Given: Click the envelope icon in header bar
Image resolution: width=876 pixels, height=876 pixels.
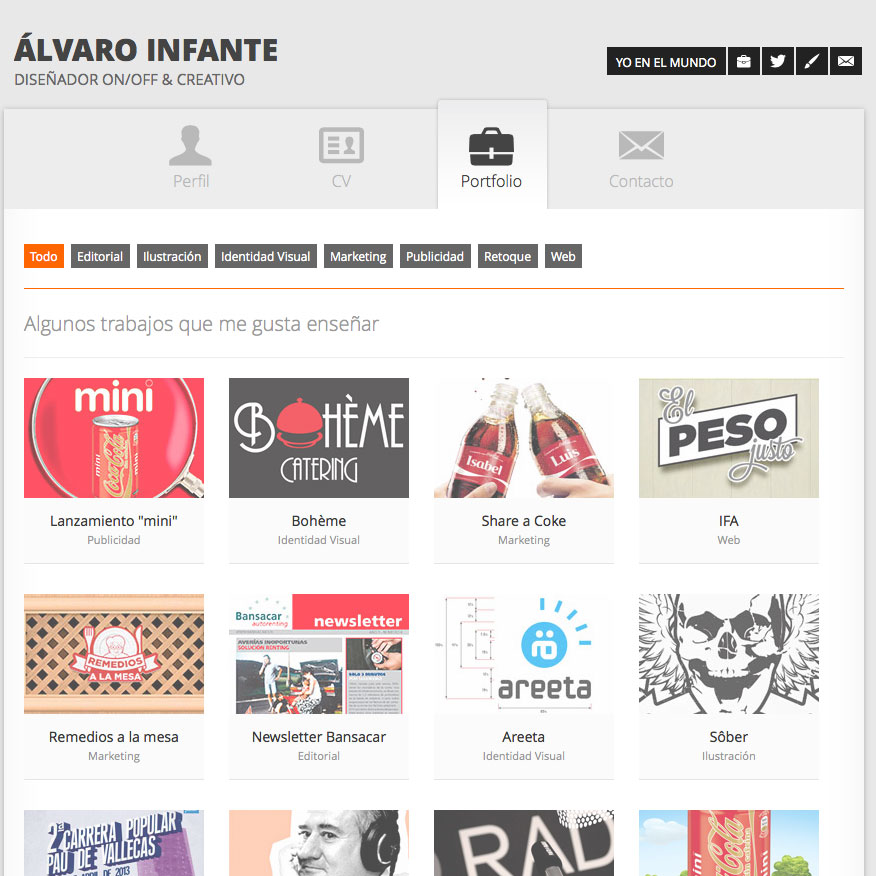Looking at the screenshot, I should point(846,61).
